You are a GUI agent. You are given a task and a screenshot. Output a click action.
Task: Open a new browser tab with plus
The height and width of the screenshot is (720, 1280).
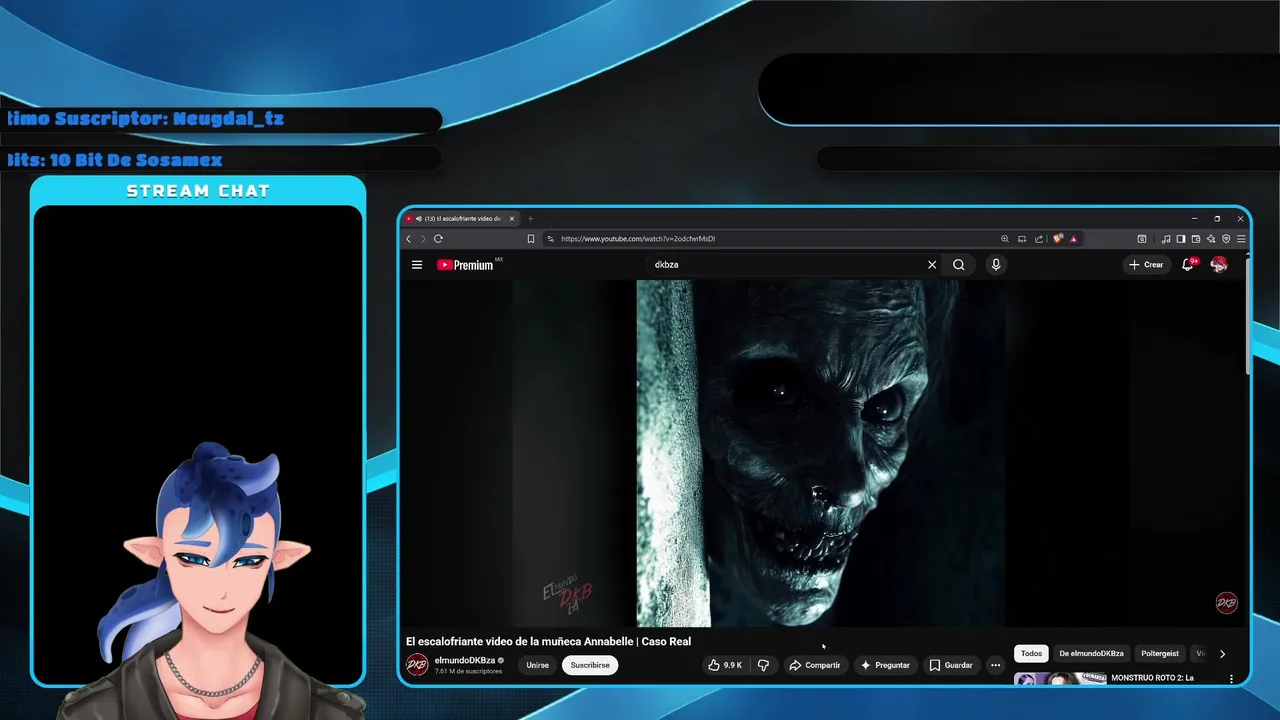(531, 219)
